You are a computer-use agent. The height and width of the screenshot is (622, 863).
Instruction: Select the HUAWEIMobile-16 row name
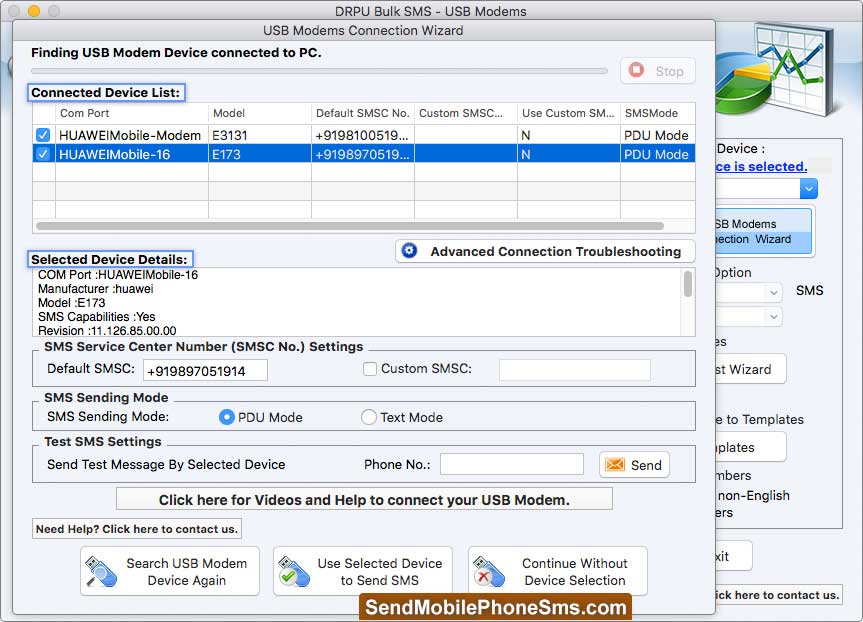click(114, 154)
